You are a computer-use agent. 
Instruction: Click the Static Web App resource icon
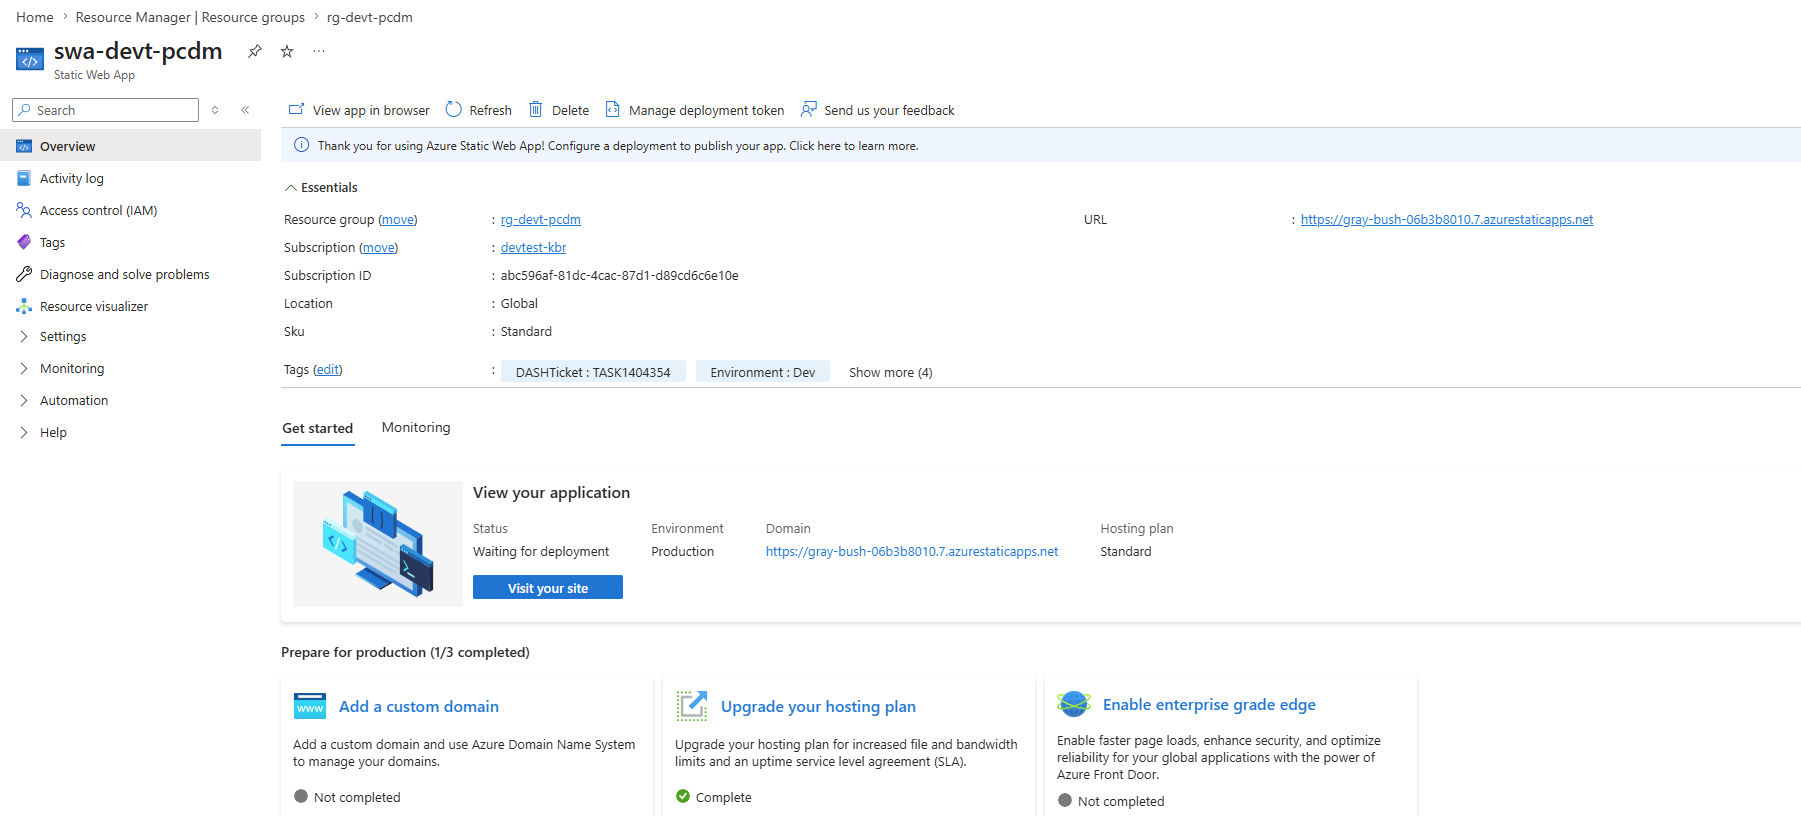click(x=30, y=60)
